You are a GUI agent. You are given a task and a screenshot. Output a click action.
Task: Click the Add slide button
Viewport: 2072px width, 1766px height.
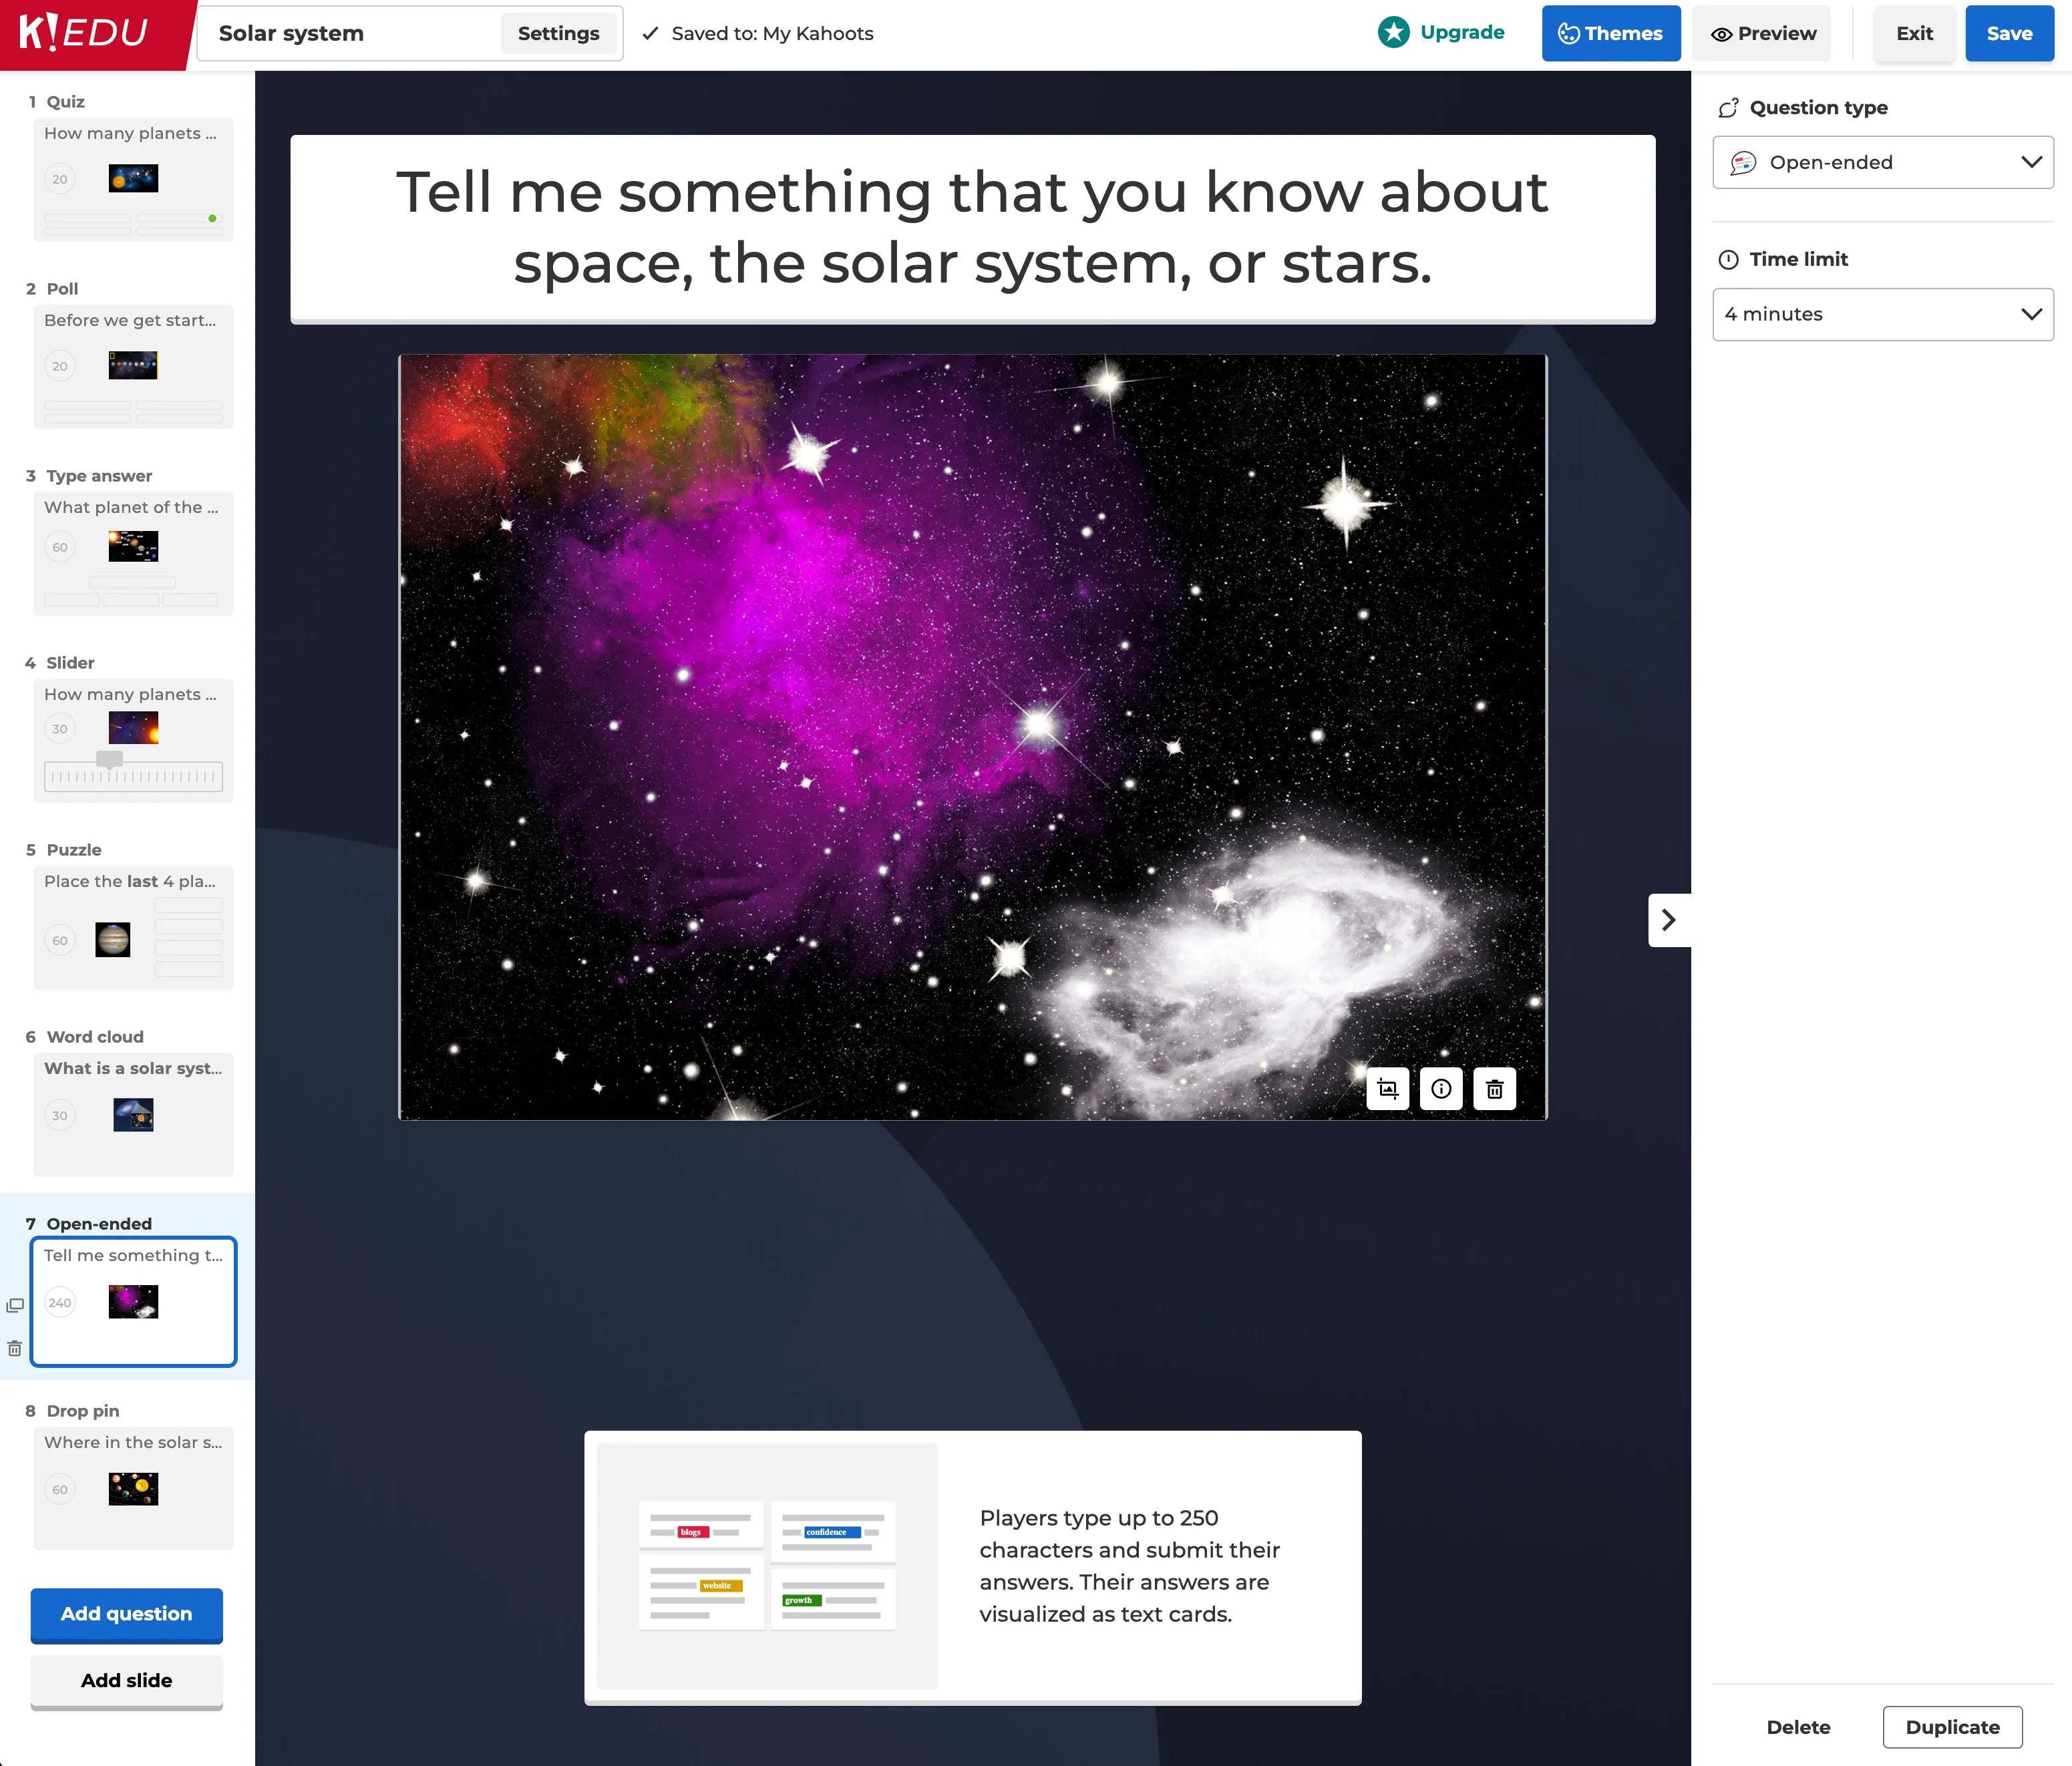point(126,1681)
